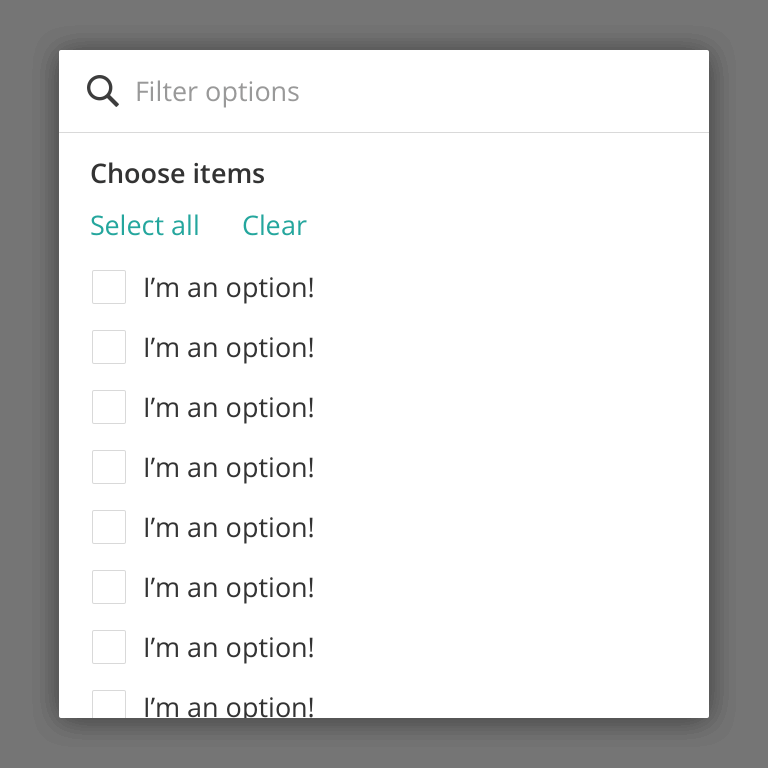
Task: Focus the Filter options input field
Action: tap(400, 92)
